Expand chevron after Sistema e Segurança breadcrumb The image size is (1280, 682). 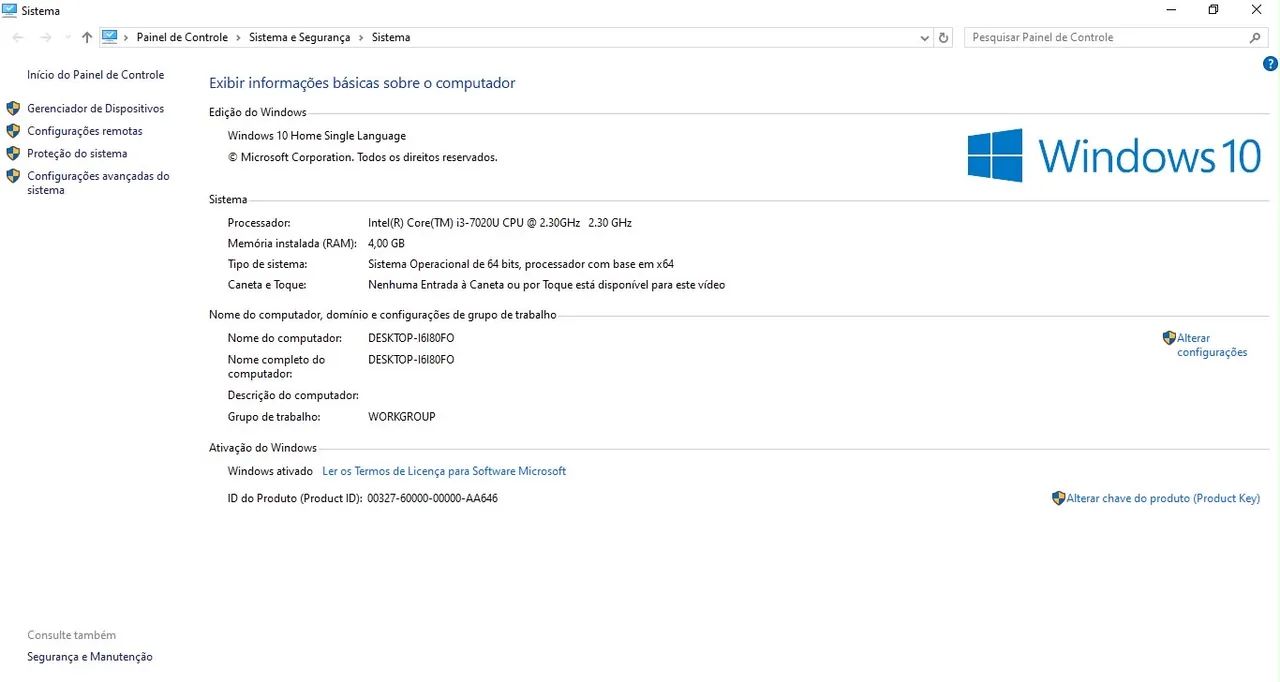361,37
